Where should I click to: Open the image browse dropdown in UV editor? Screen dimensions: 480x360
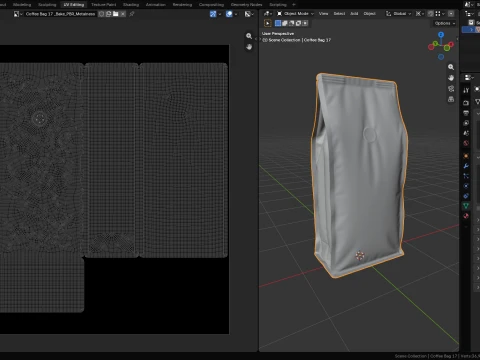coord(18,14)
